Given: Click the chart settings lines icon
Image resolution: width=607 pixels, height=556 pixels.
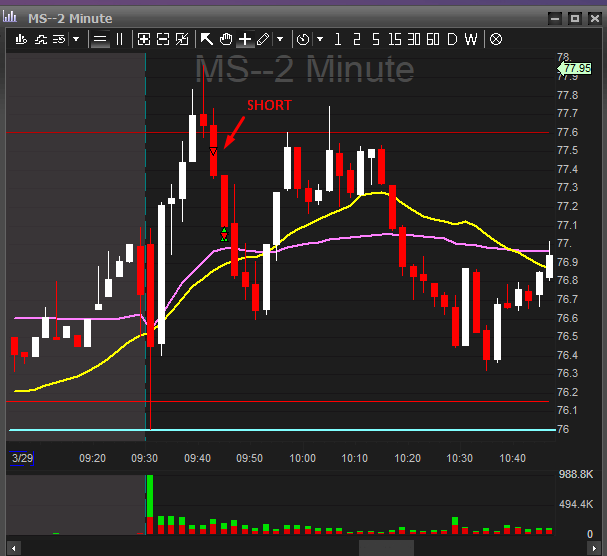Looking at the screenshot, I should (59, 39).
